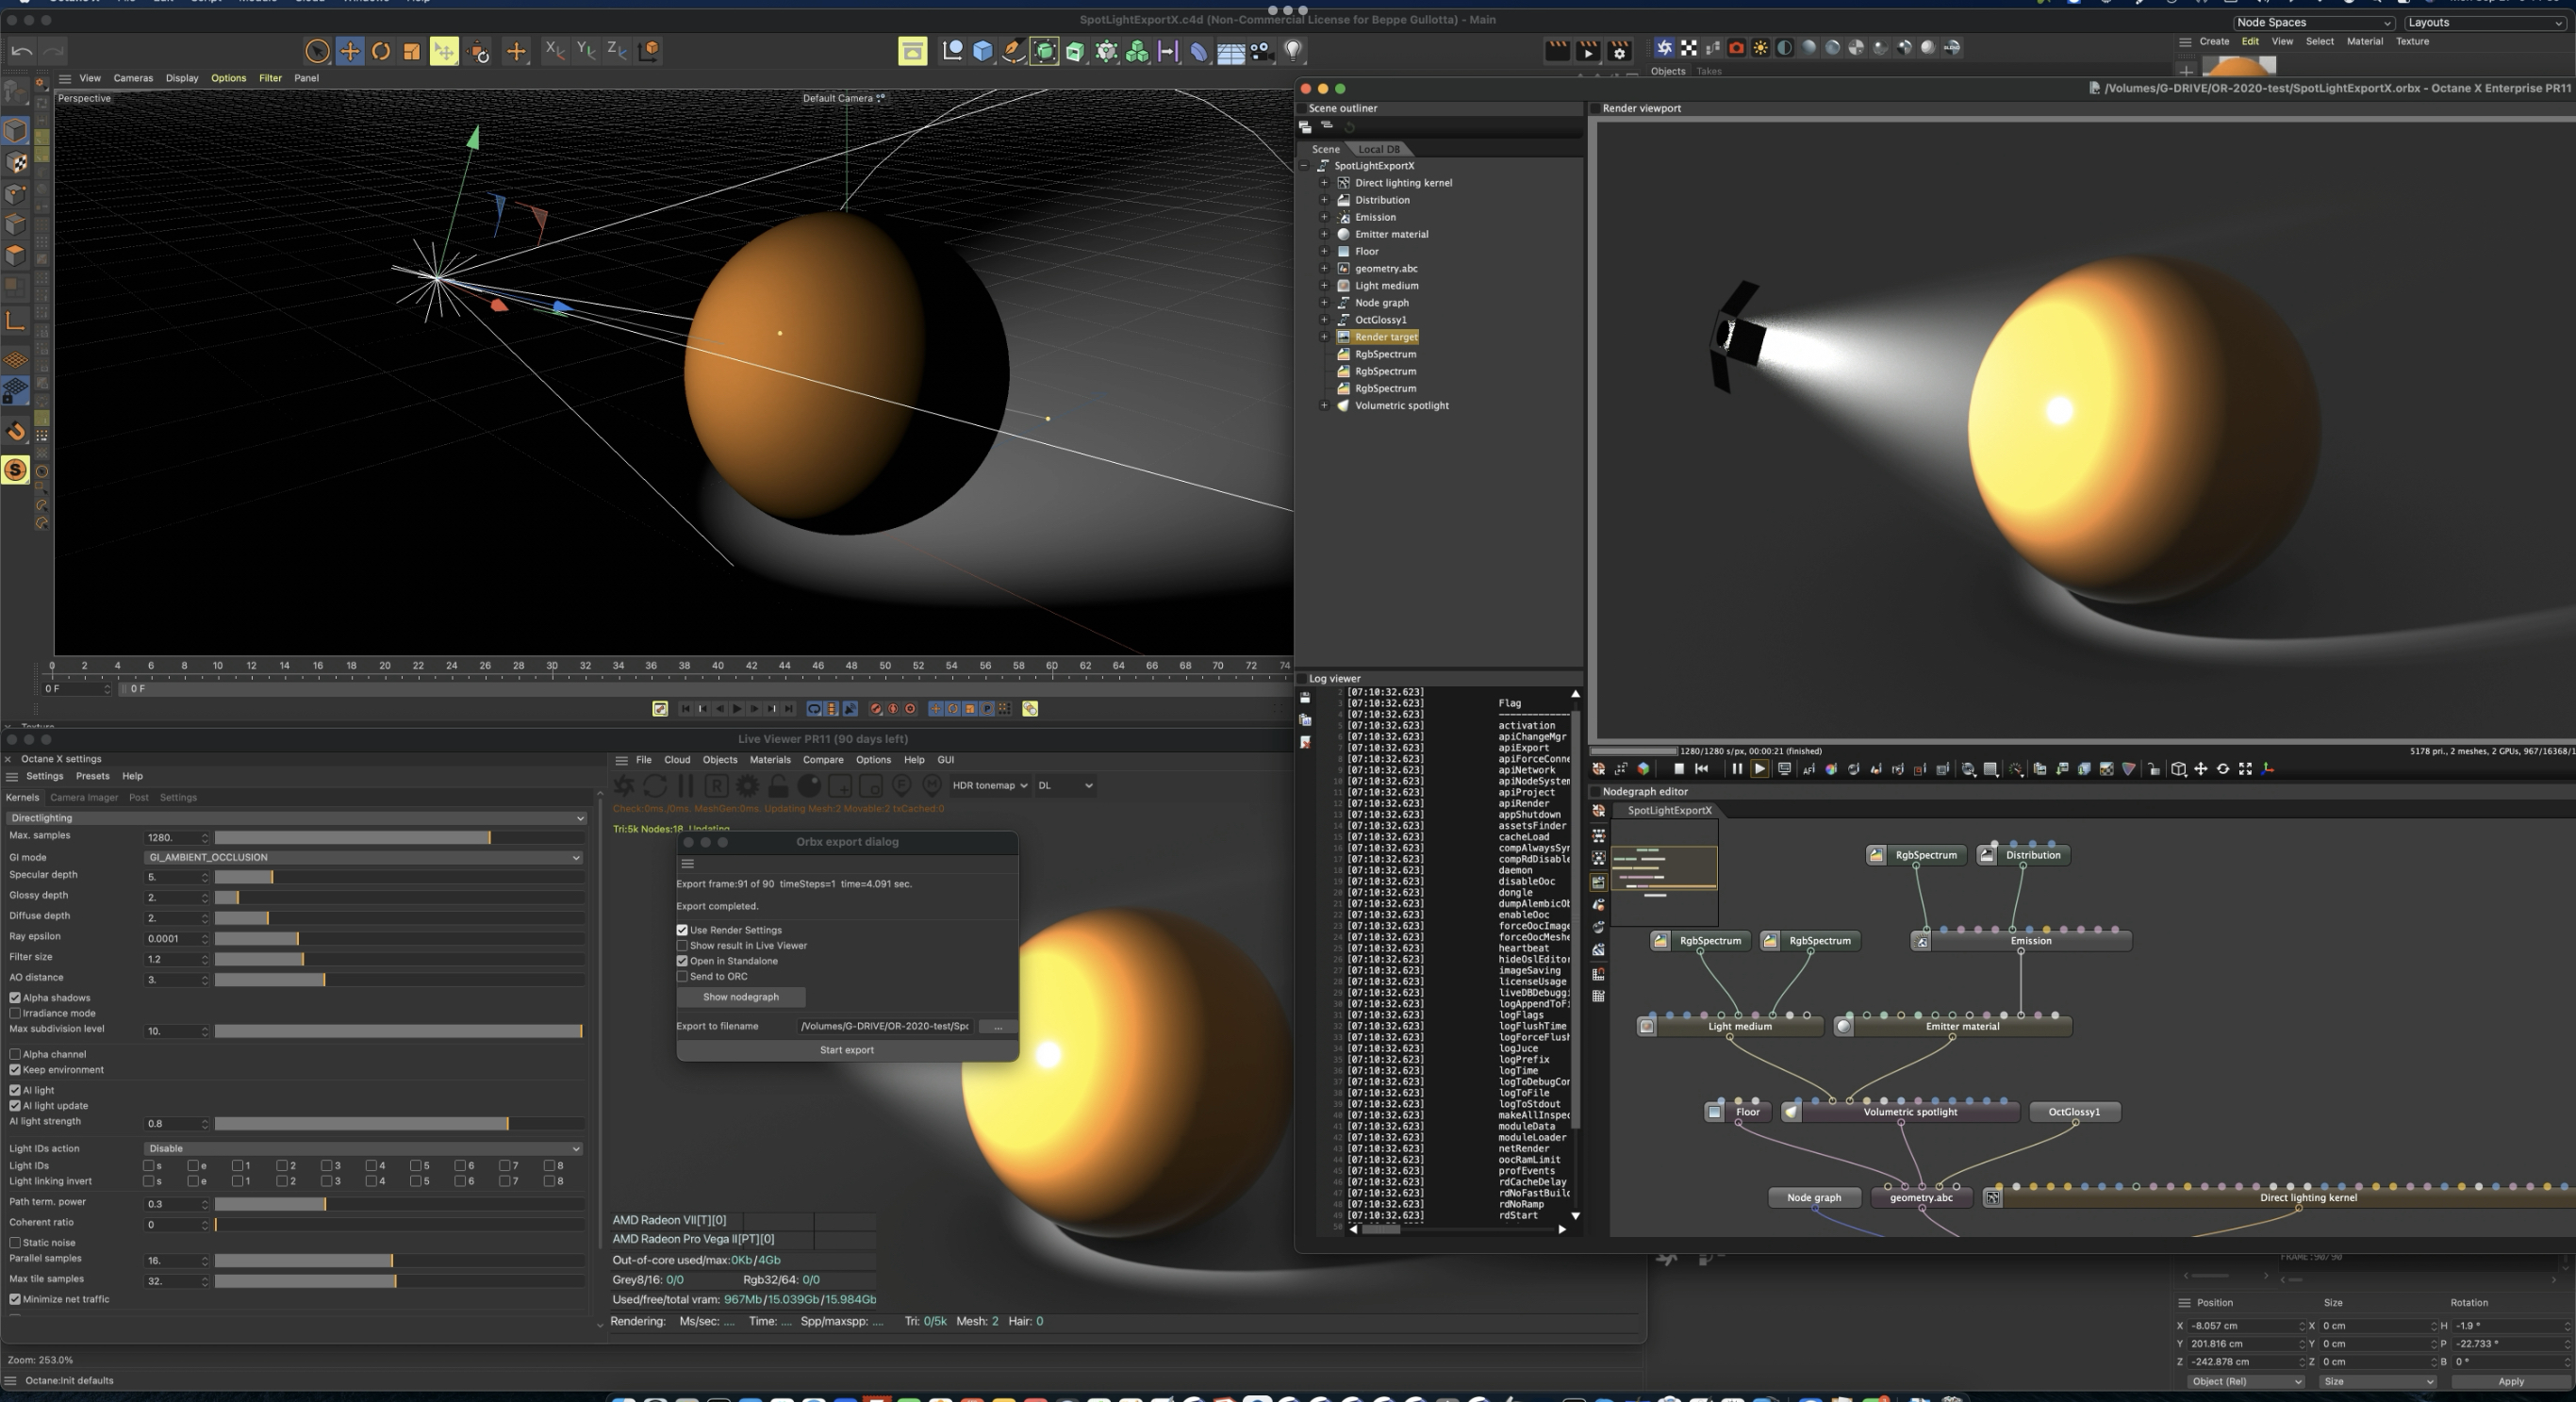Click the Start export button

[x=846, y=1050]
